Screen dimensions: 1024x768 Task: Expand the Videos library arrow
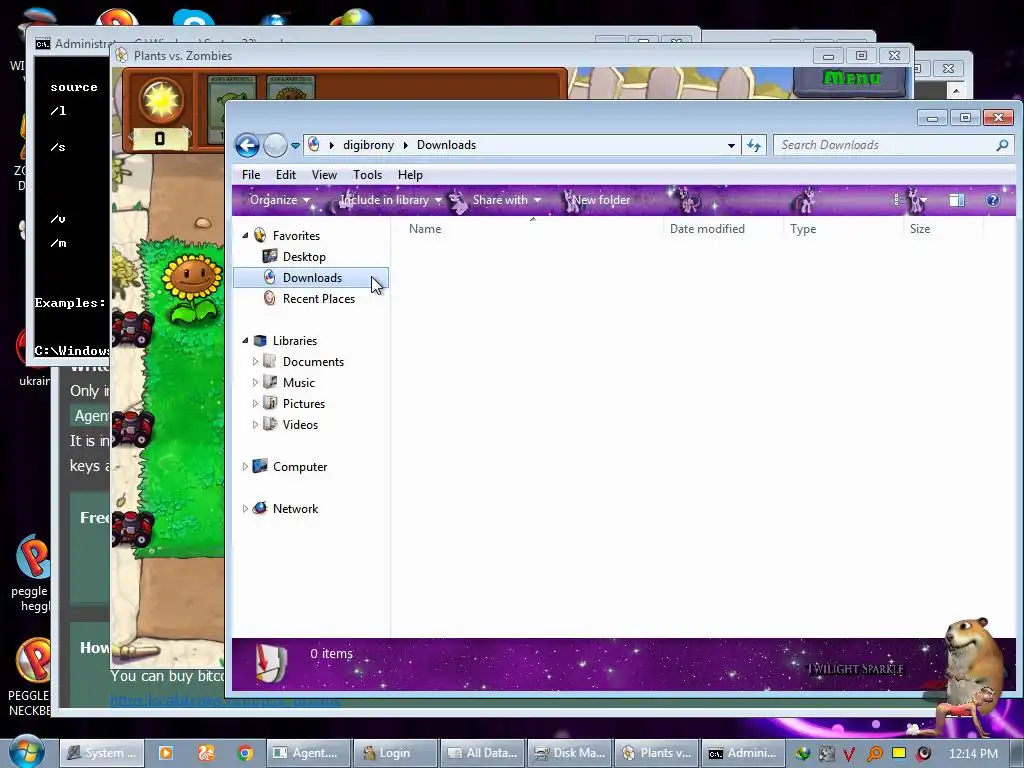[x=255, y=424]
